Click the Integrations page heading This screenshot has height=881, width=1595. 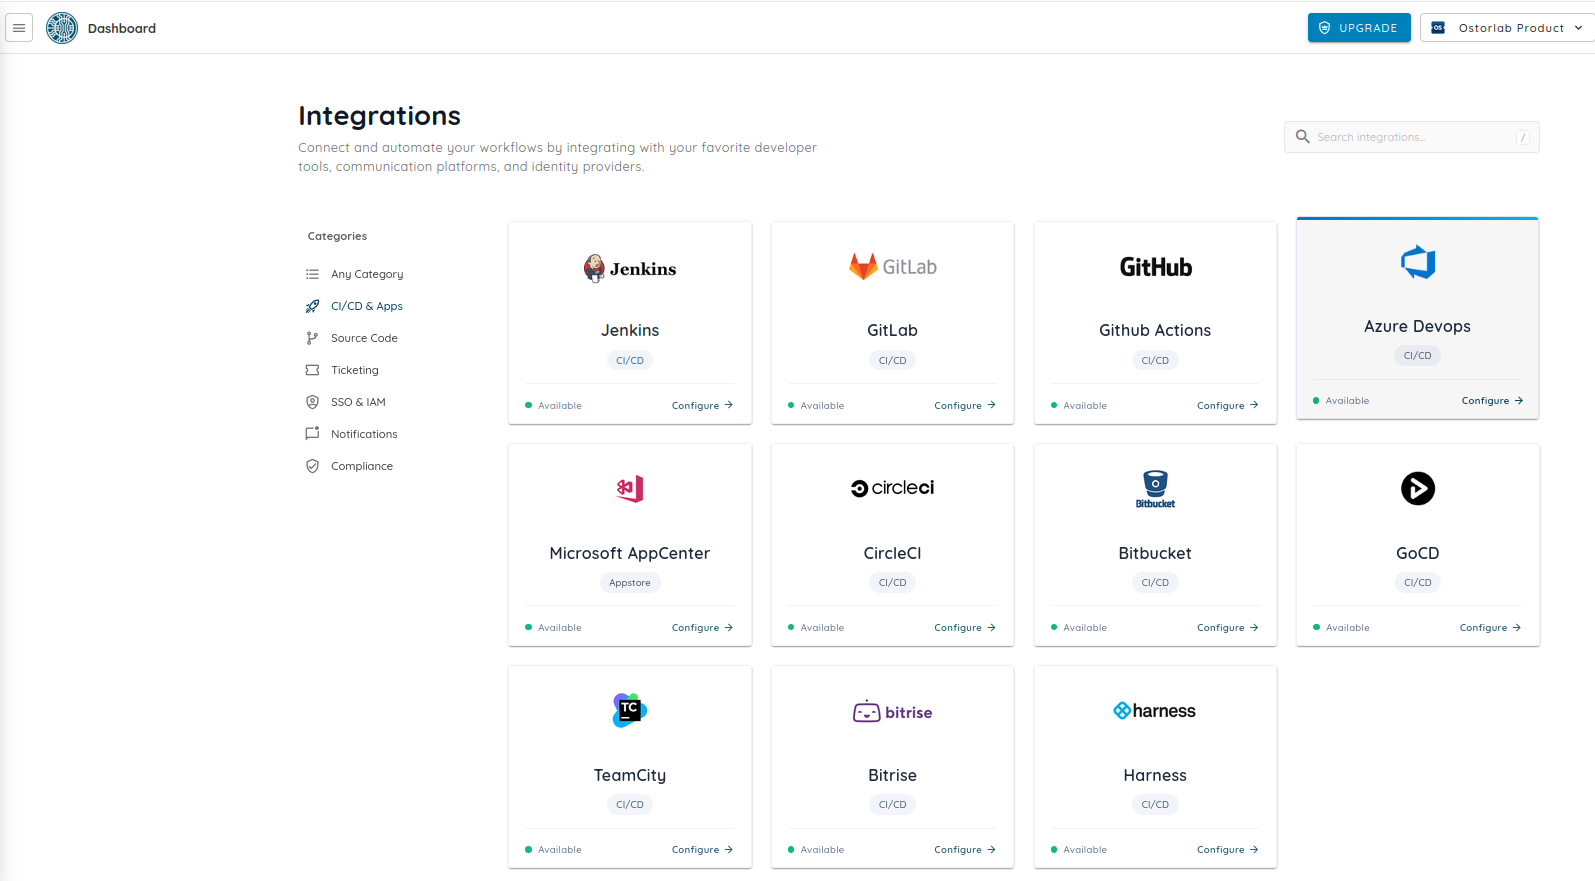(x=379, y=116)
